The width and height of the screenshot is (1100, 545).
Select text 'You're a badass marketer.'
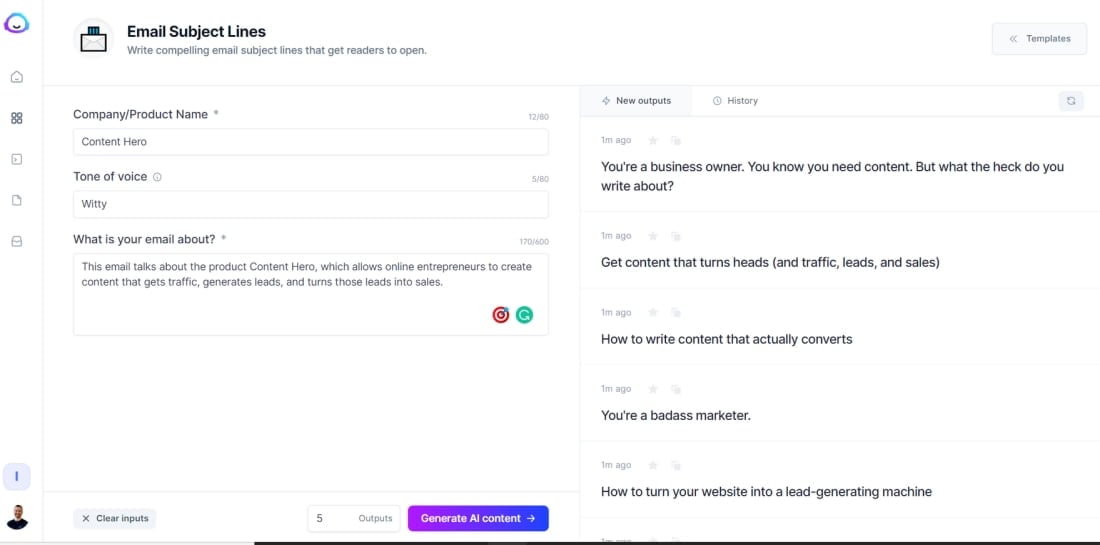[x=676, y=415]
